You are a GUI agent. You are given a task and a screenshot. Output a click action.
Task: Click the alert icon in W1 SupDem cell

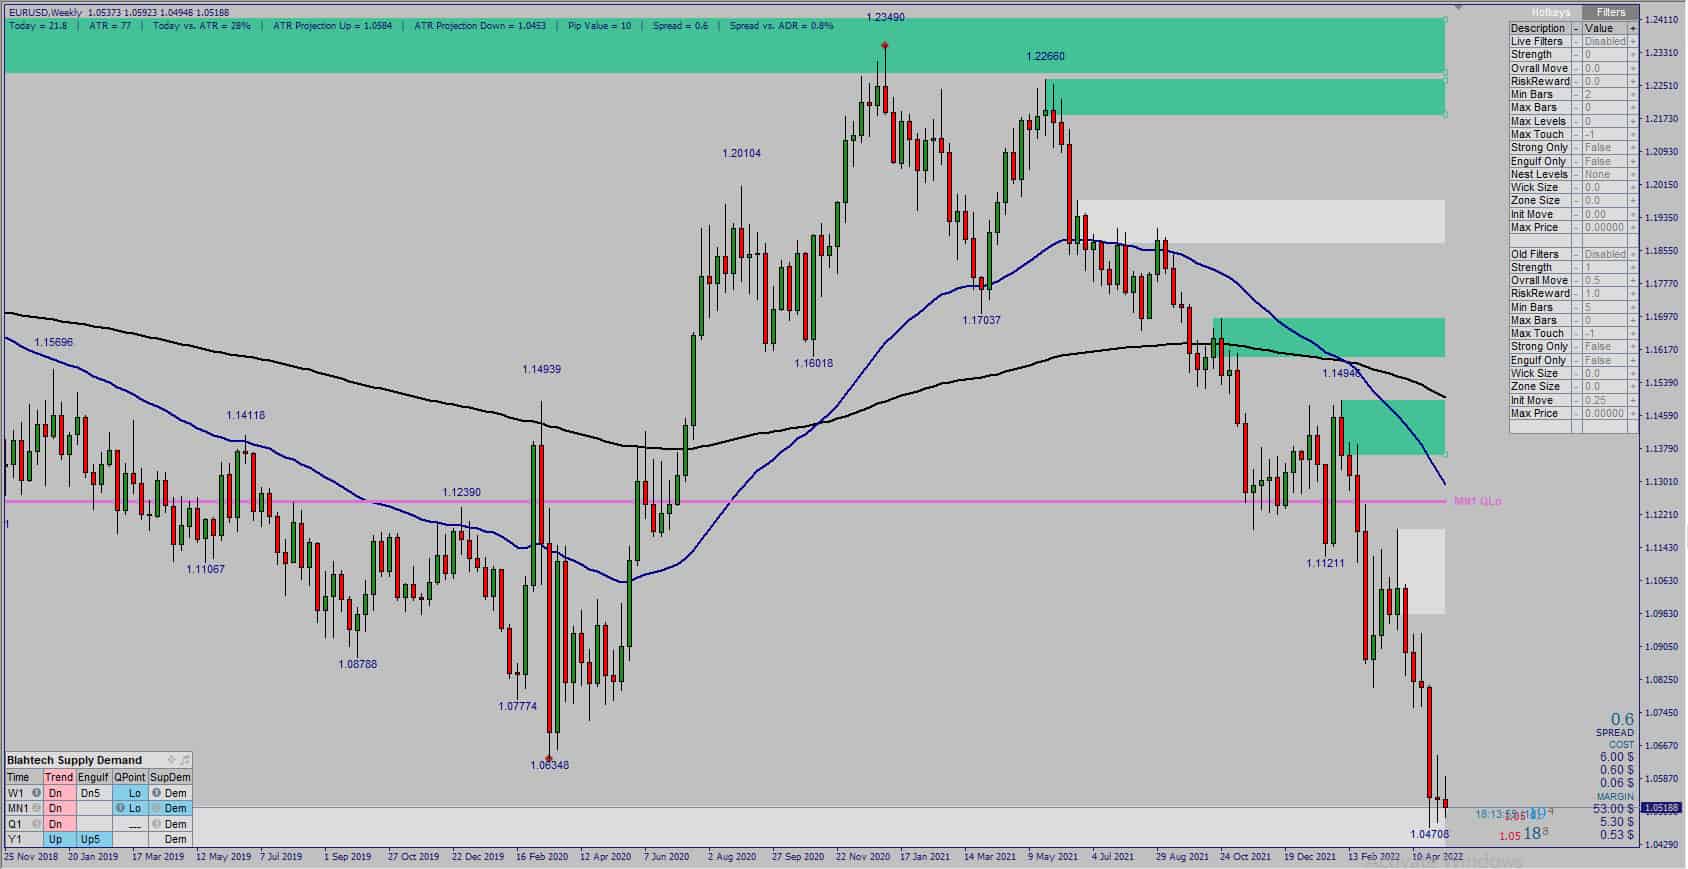156,793
